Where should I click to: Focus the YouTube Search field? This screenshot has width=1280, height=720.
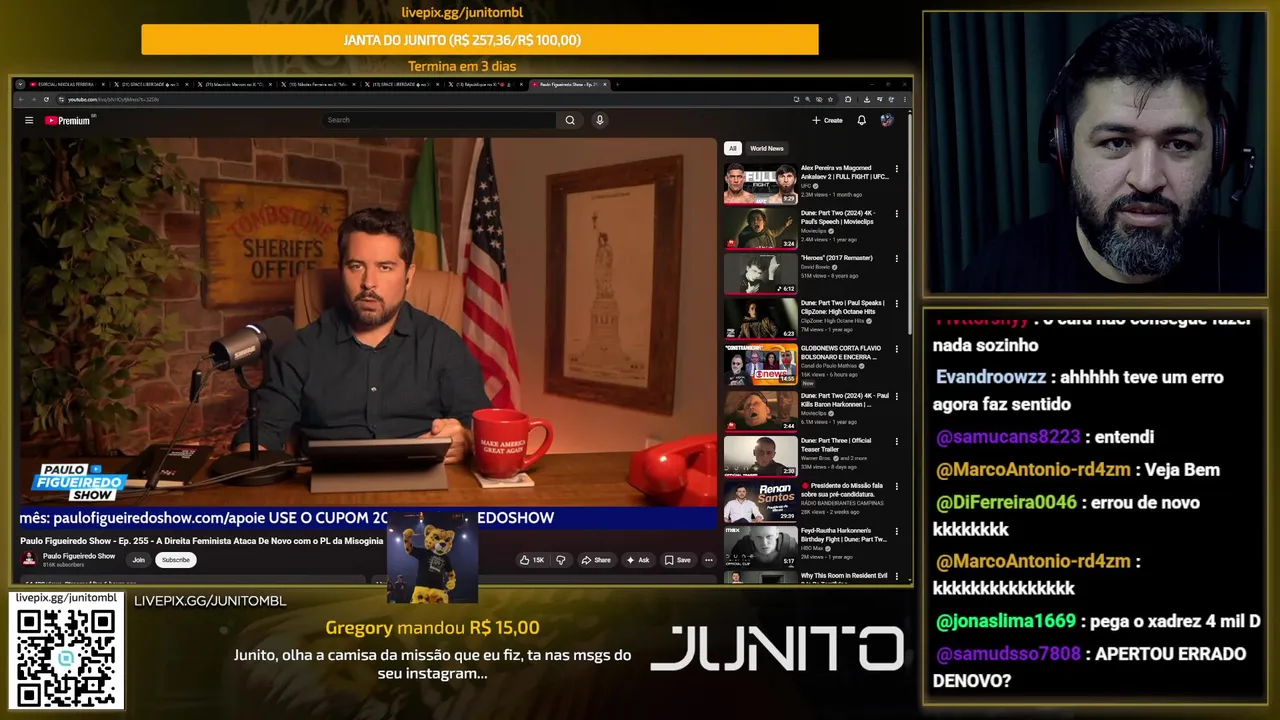coord(440,120)
